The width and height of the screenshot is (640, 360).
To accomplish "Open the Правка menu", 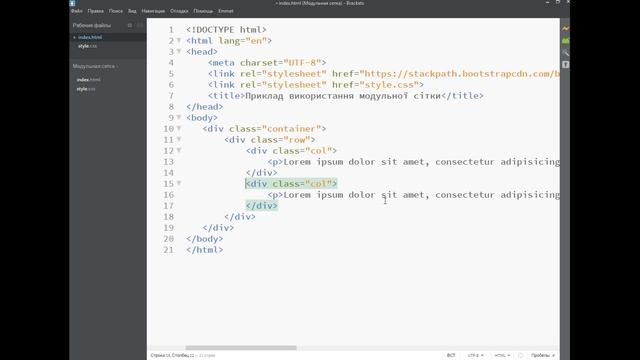I will pyautogui.click(x=96, y=11).
